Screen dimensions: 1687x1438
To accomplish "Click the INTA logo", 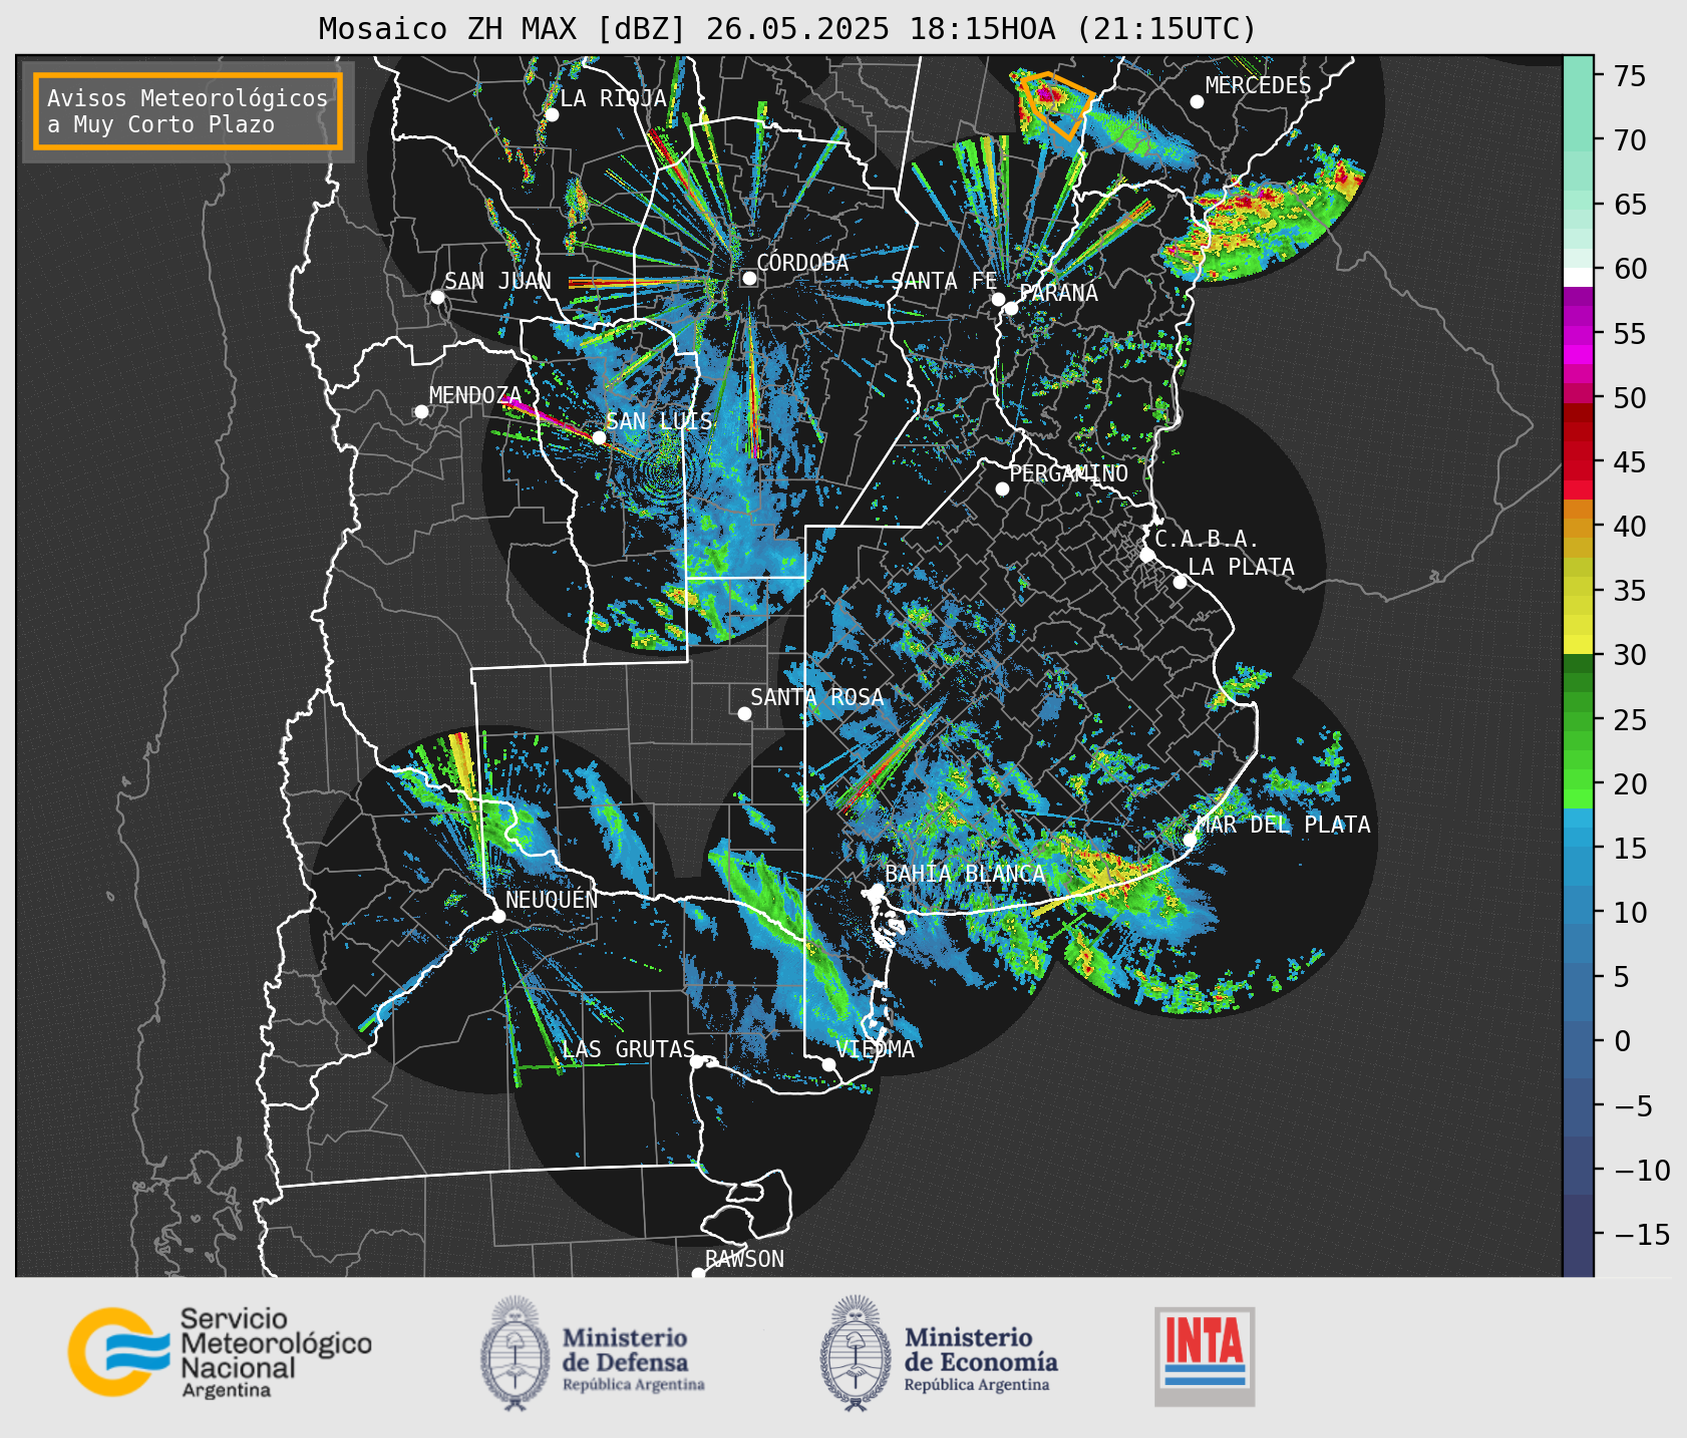I will (x=1205, y=1356).
